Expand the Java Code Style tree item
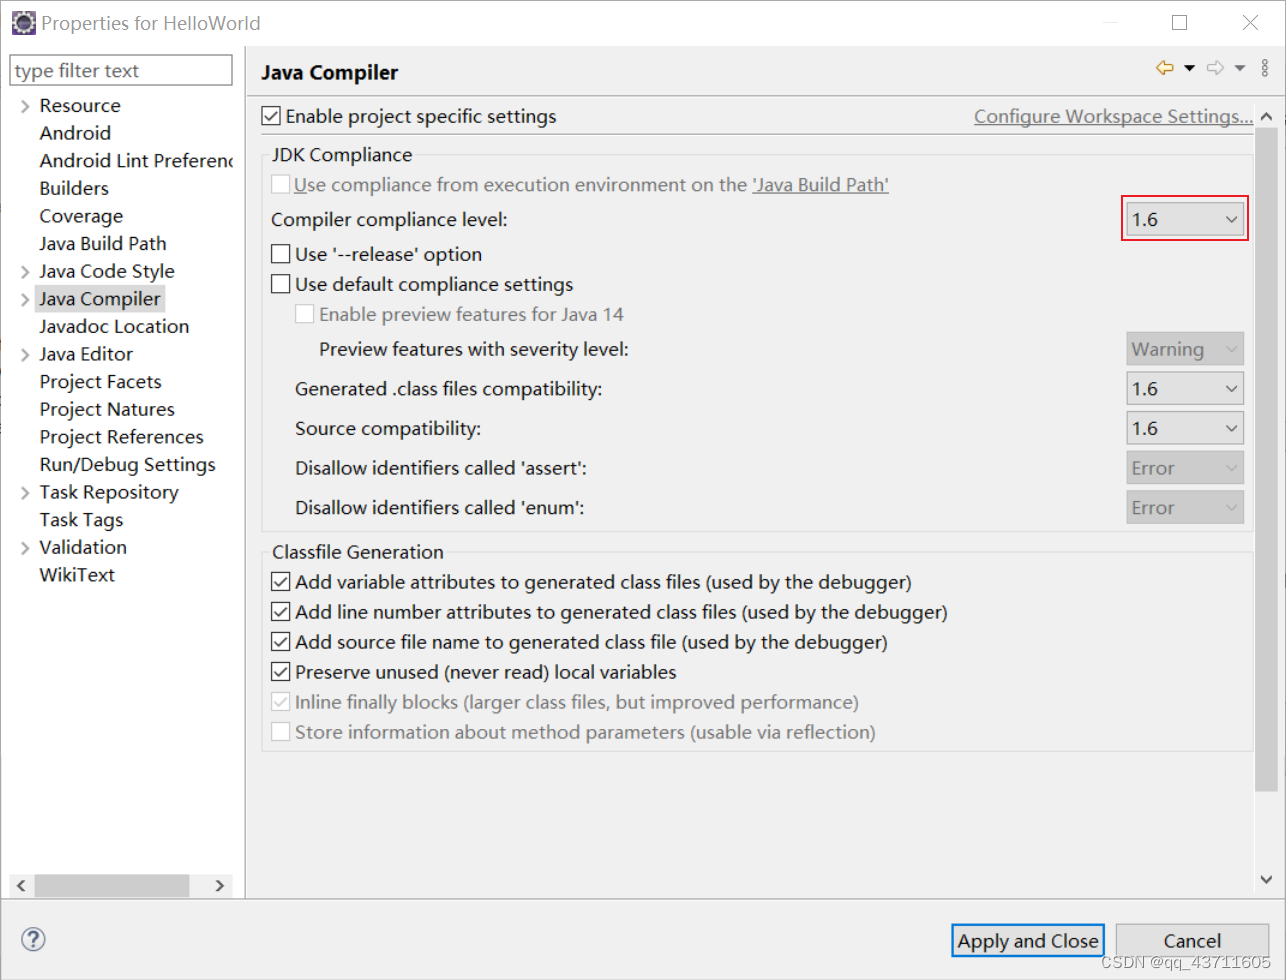Viewport: 1286px width, 980px height. [23, 270]
